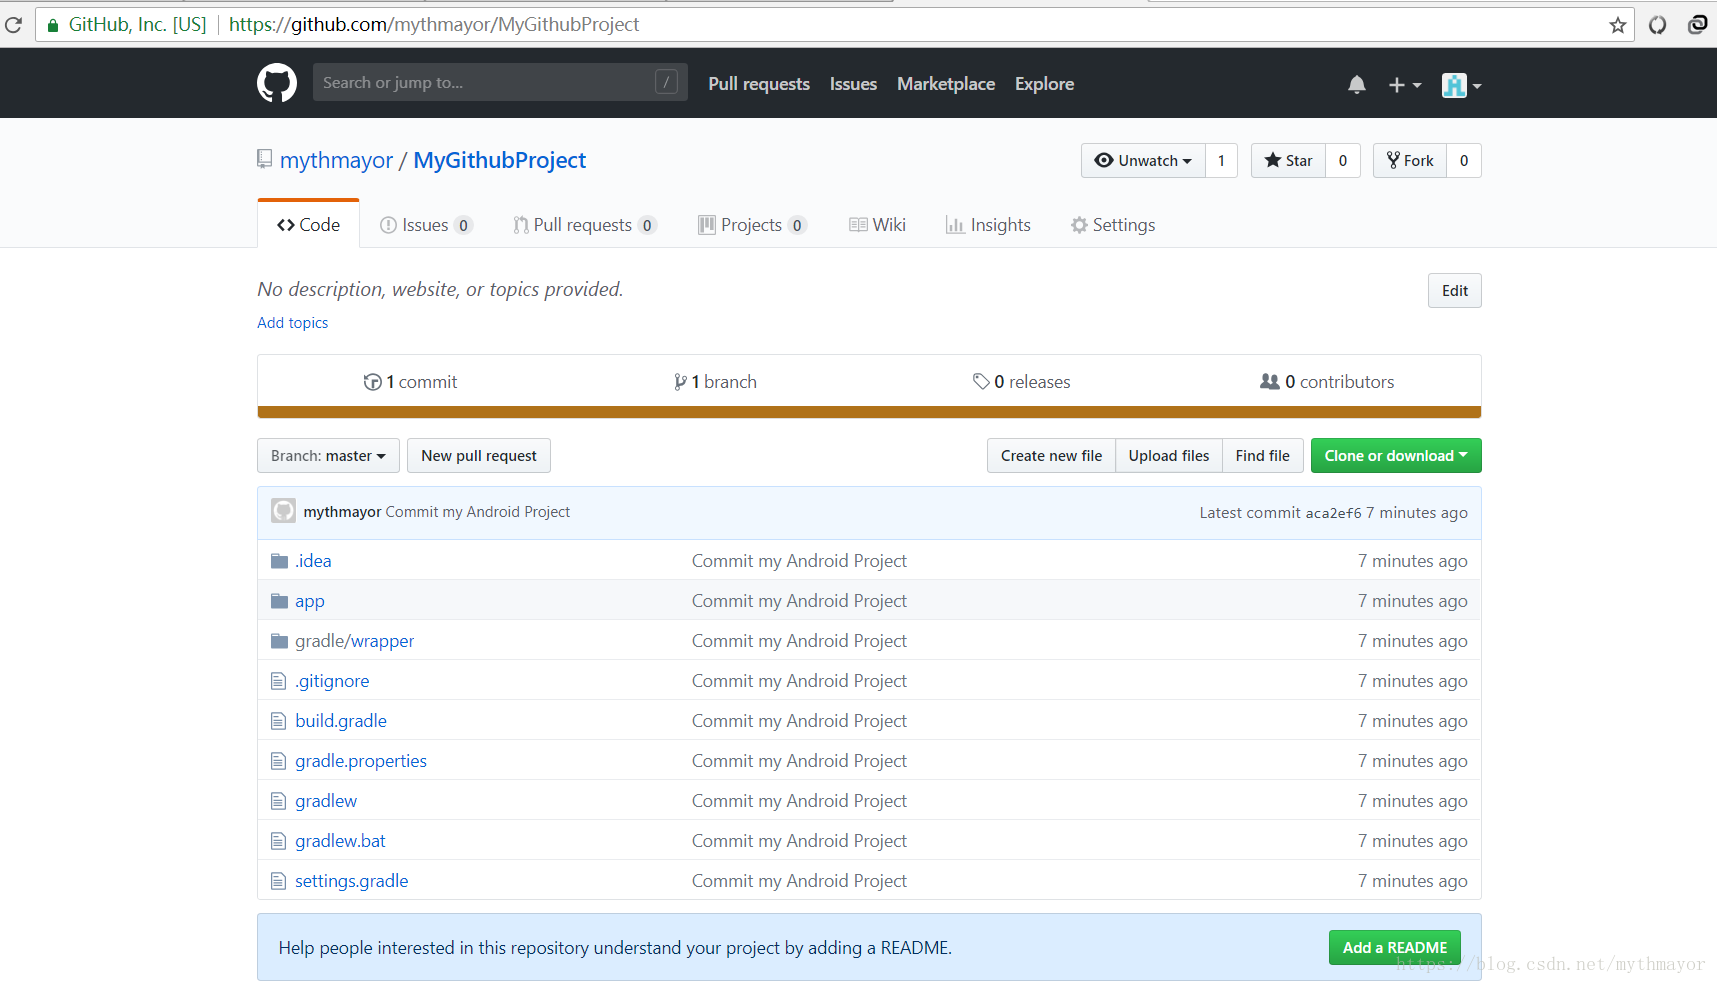The width and height of the screenshot is (1717, 984).
Task: Open the notifications bell
Action: pos(1356,85)
